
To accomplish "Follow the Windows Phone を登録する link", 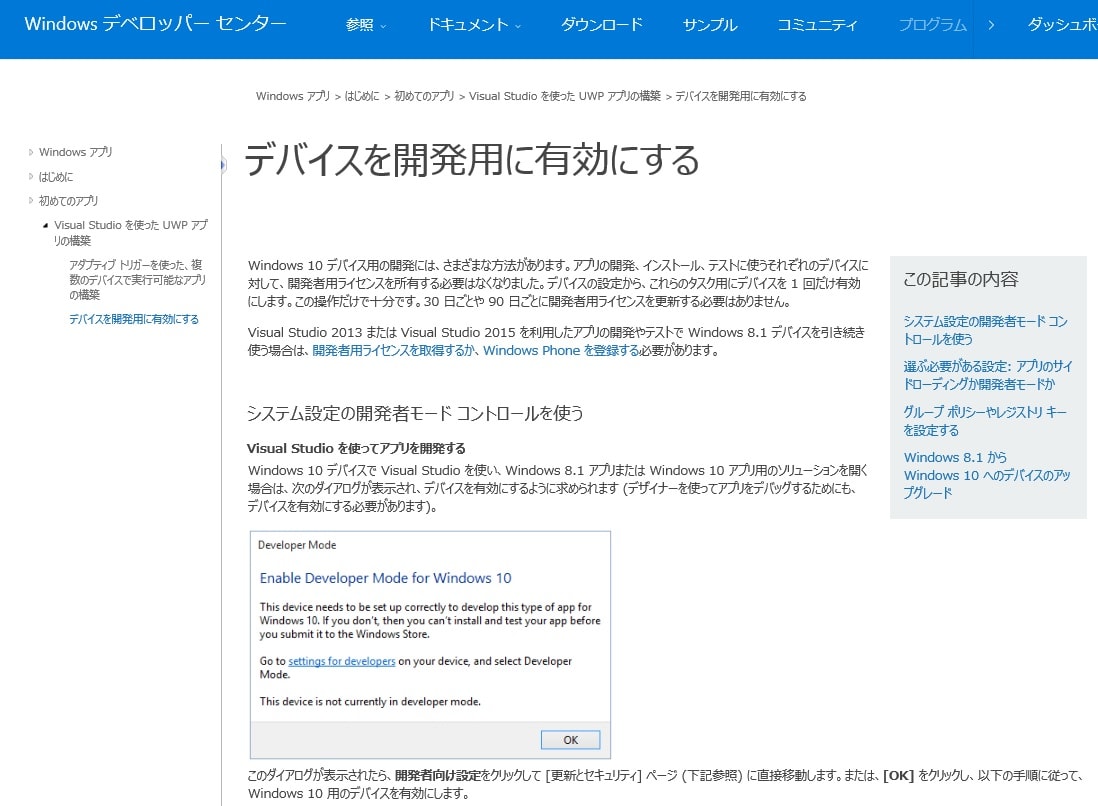I will 561,350.
